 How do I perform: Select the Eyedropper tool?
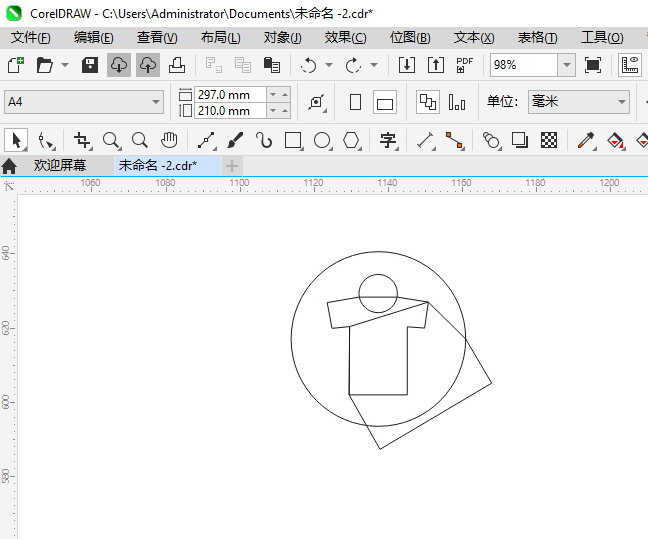tap(589, 140)
